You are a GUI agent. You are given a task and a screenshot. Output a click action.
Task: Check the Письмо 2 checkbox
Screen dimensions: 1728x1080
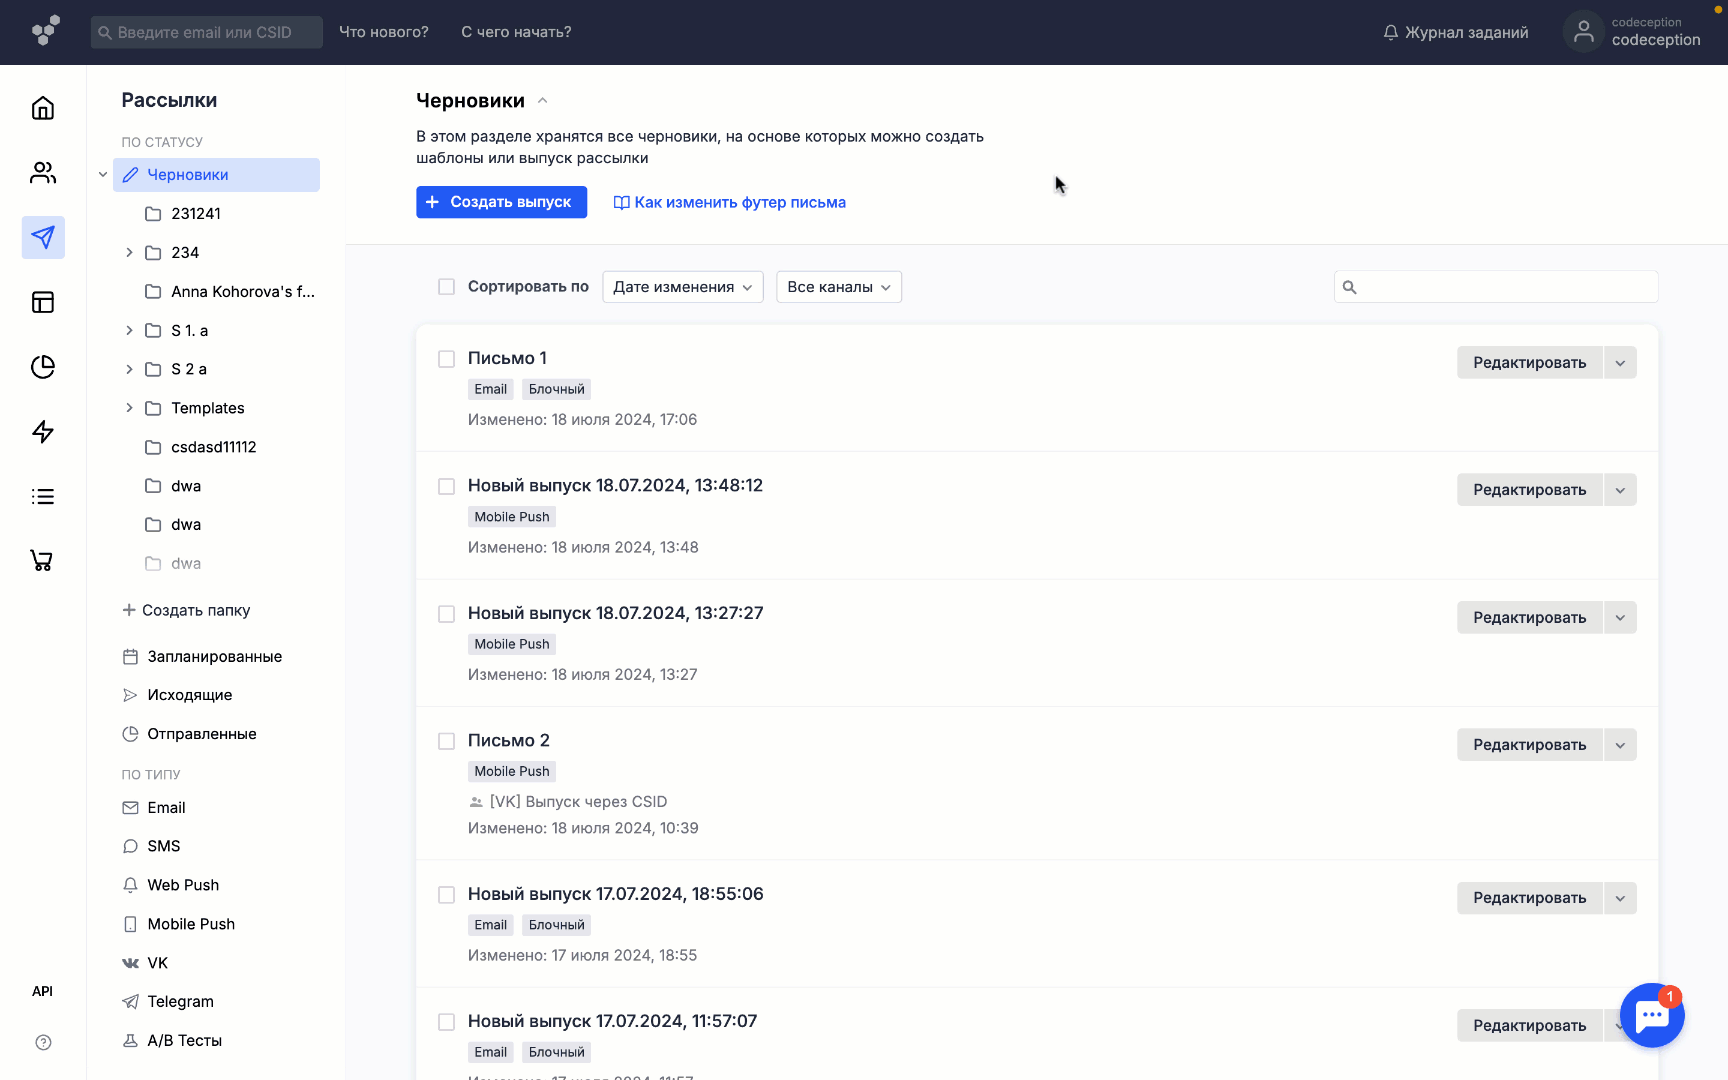pyautogui.click(x=446, y=741)
